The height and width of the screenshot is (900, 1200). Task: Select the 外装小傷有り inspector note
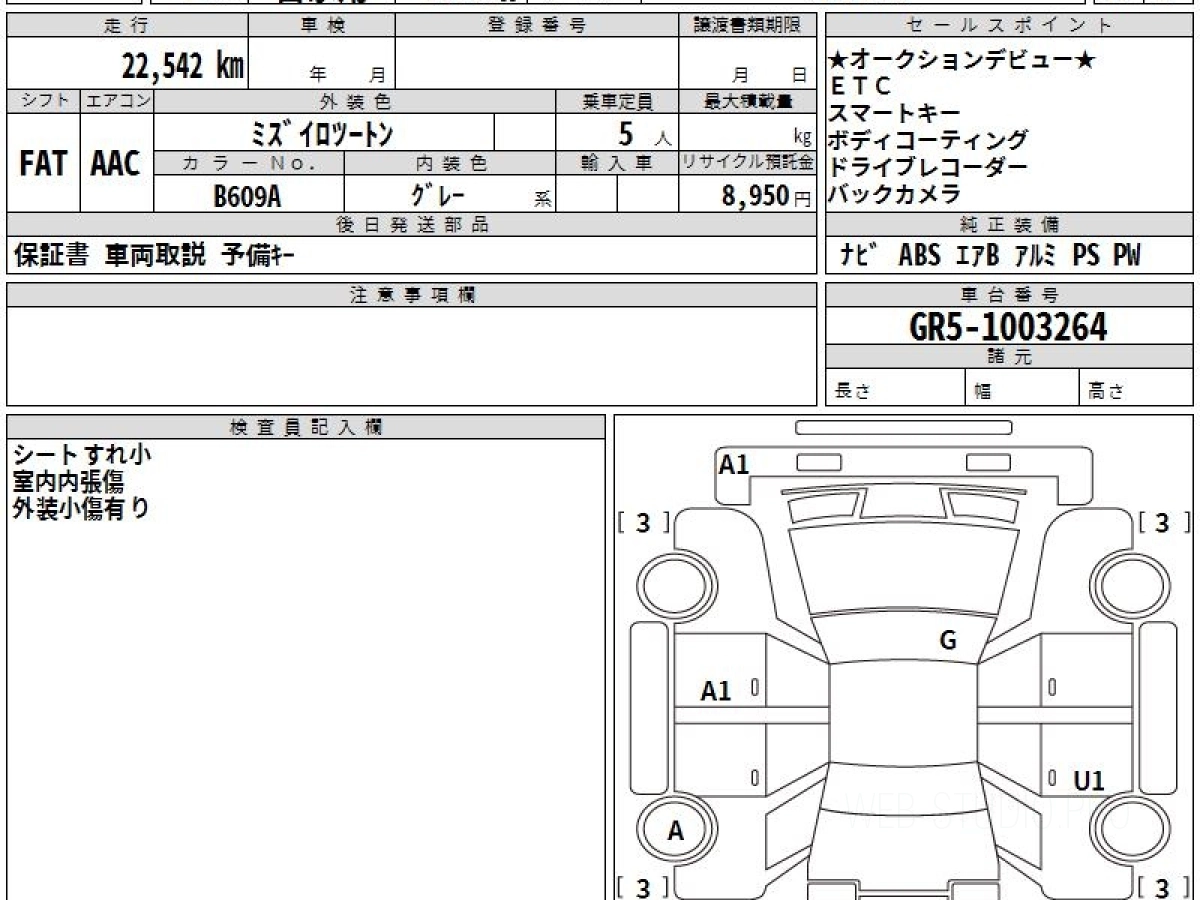click(82, 508)
